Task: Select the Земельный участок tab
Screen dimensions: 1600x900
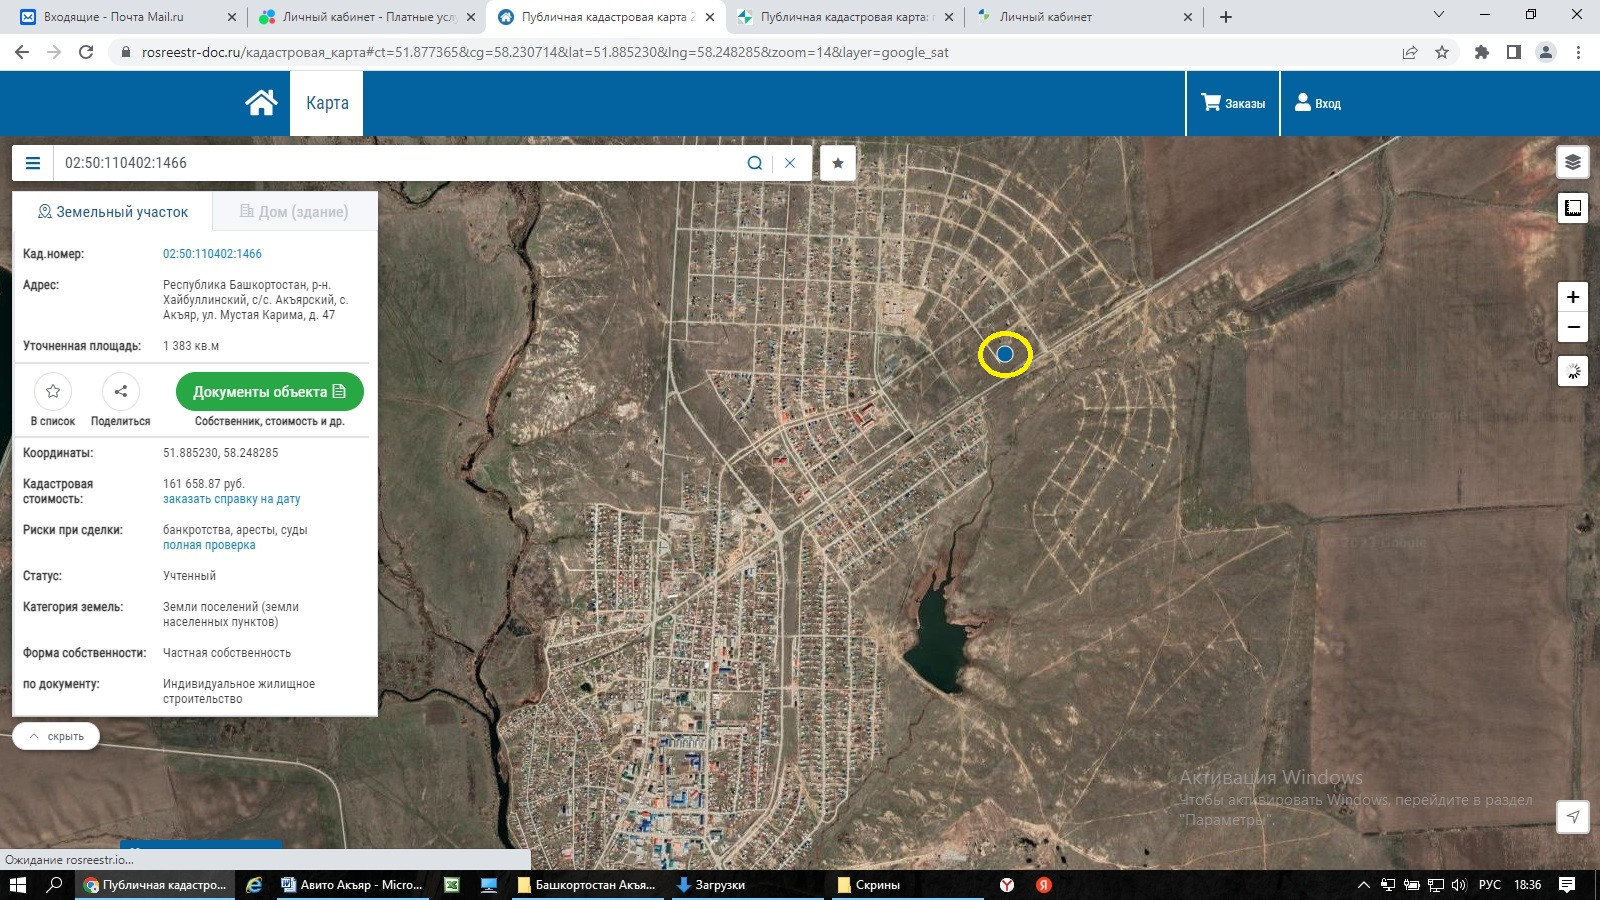Action: pyautogui.click(x=112, y=212)
